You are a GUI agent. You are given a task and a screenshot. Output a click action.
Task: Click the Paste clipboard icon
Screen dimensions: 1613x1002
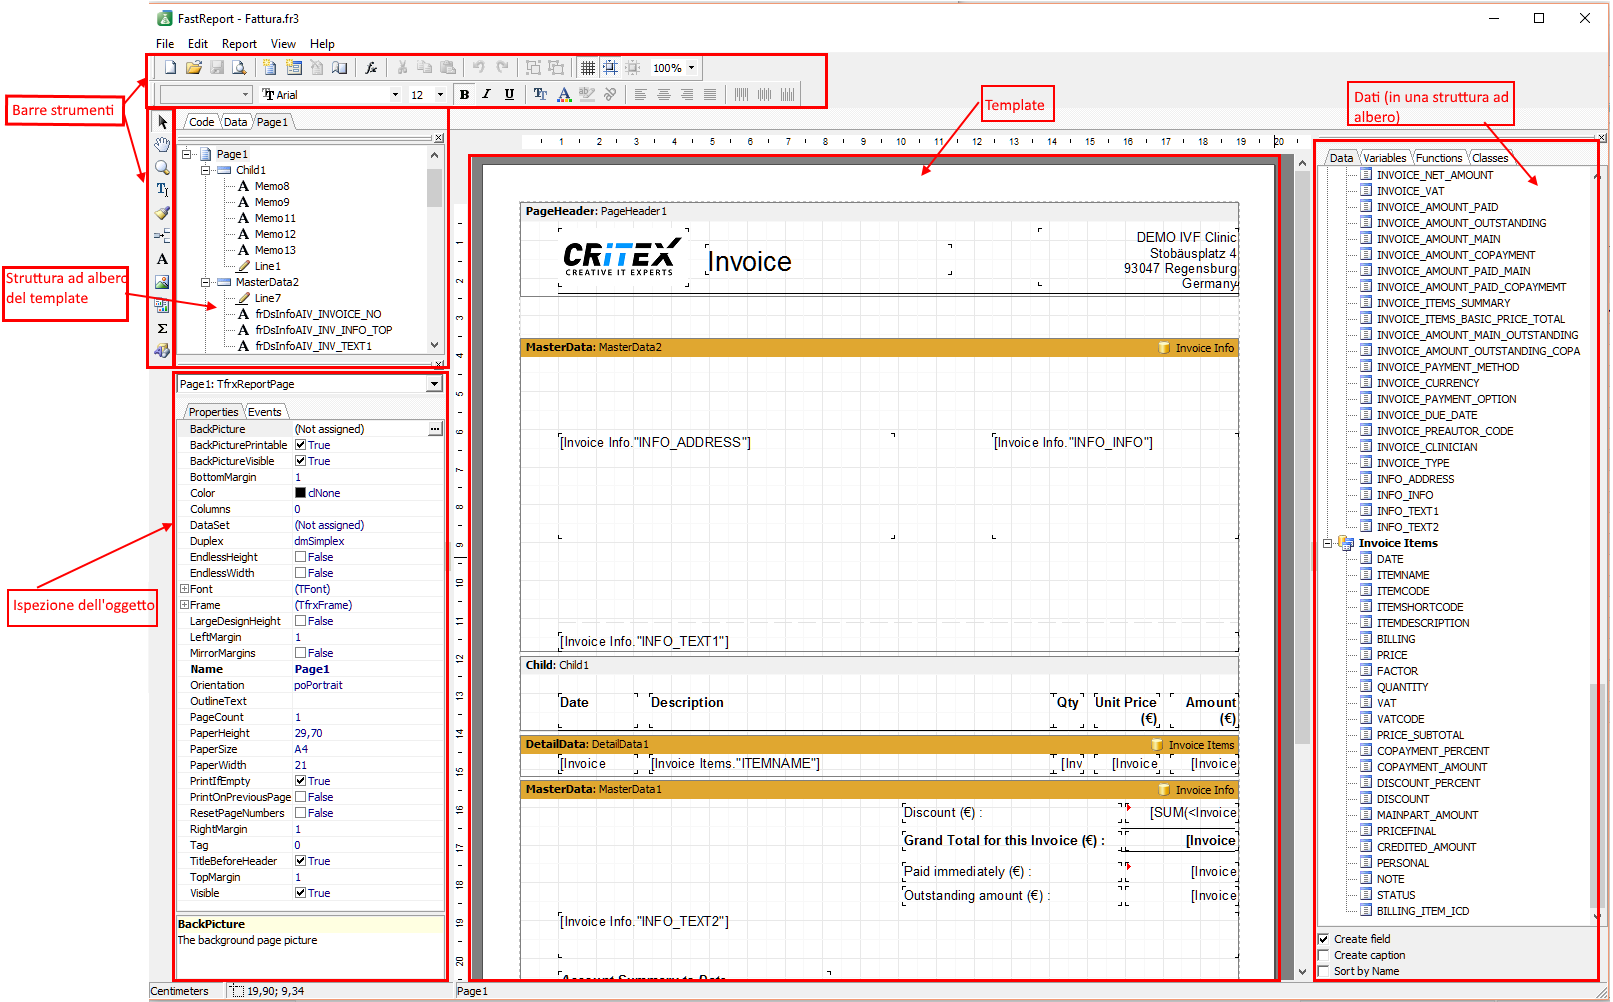pos(448,68)
